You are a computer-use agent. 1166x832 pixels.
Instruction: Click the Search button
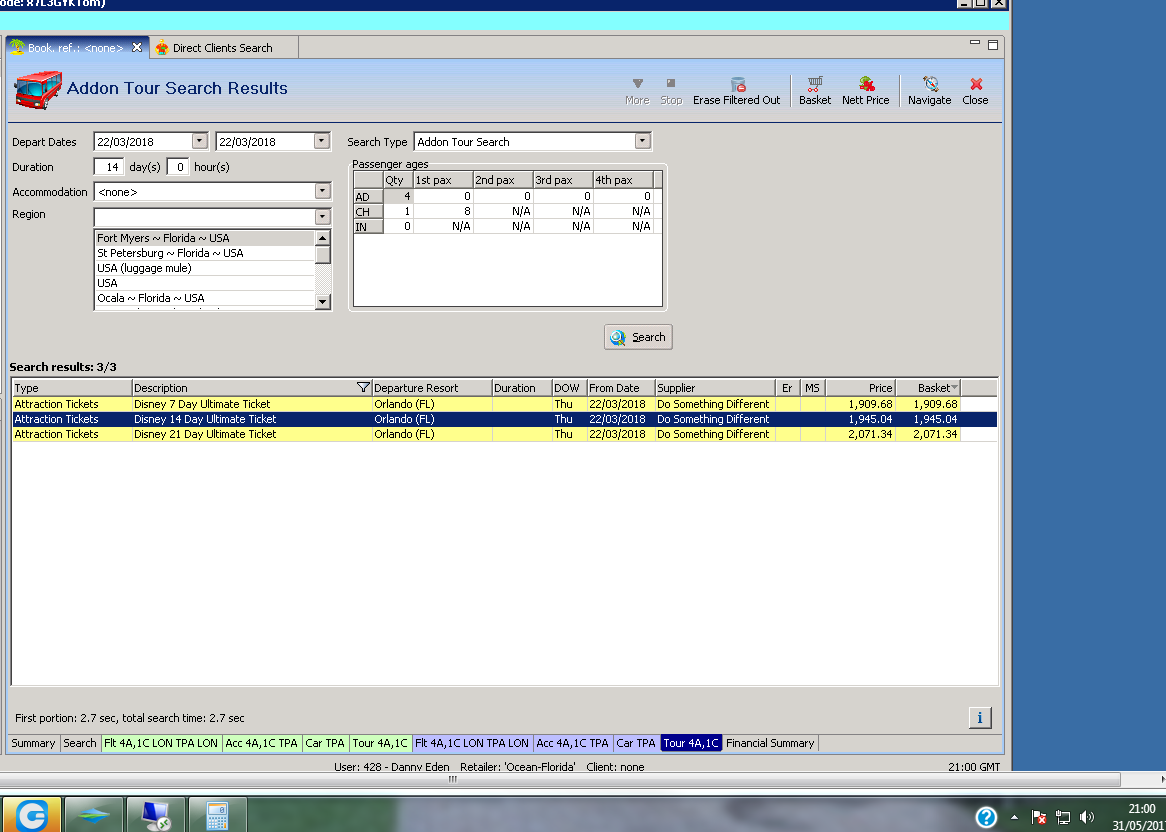(638, 337)
